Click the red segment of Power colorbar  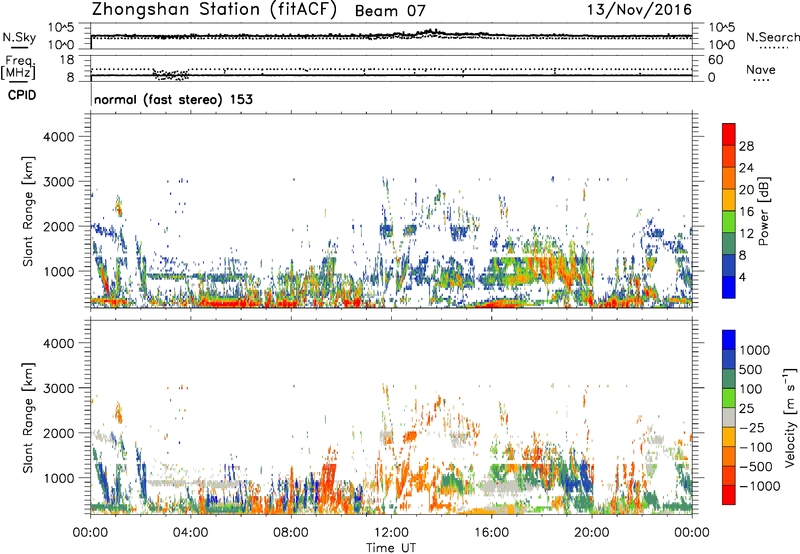tap(729, 134)
